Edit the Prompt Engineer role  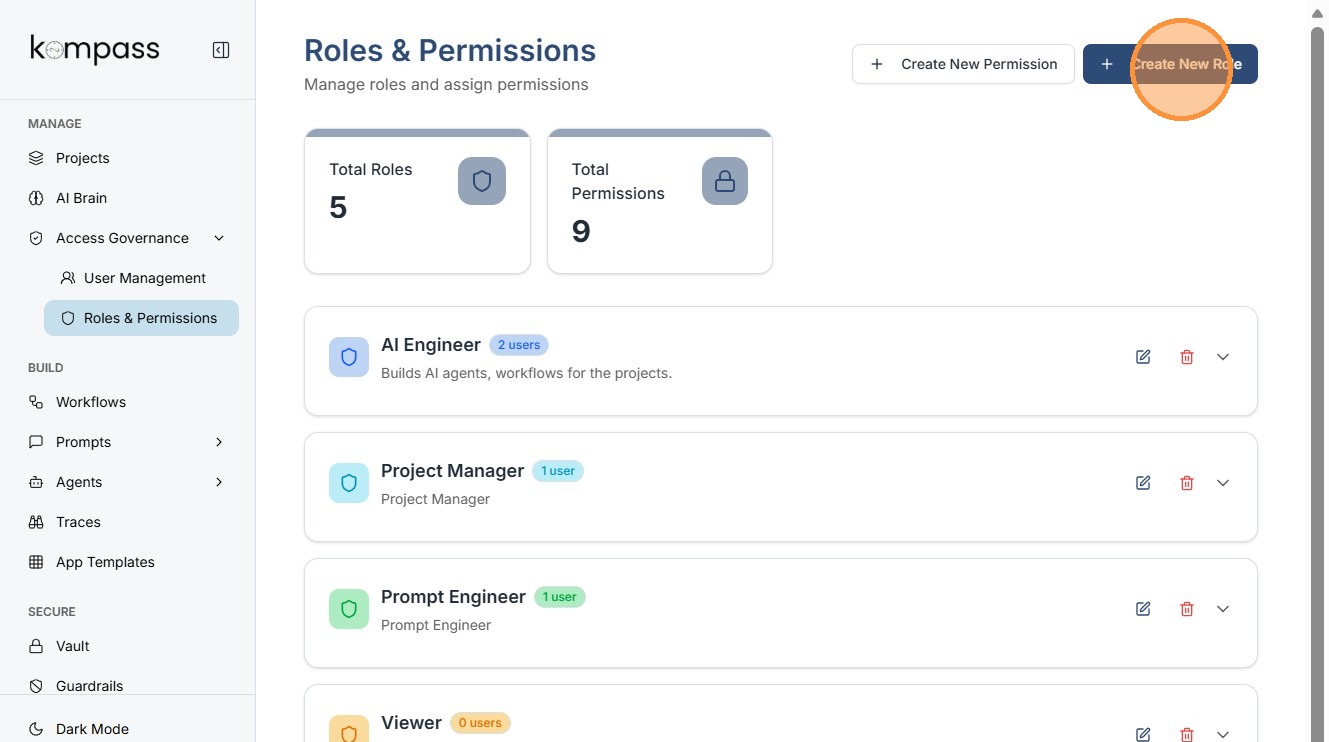tap(1143, 609)
